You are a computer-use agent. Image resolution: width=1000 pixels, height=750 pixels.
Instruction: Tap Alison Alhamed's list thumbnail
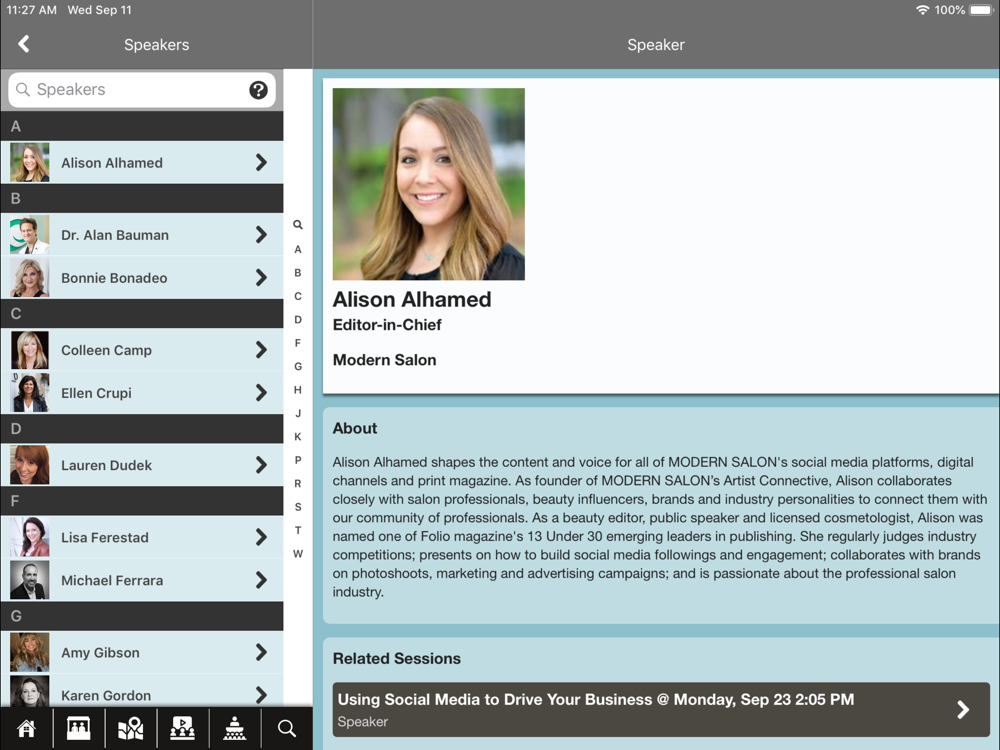29,162
